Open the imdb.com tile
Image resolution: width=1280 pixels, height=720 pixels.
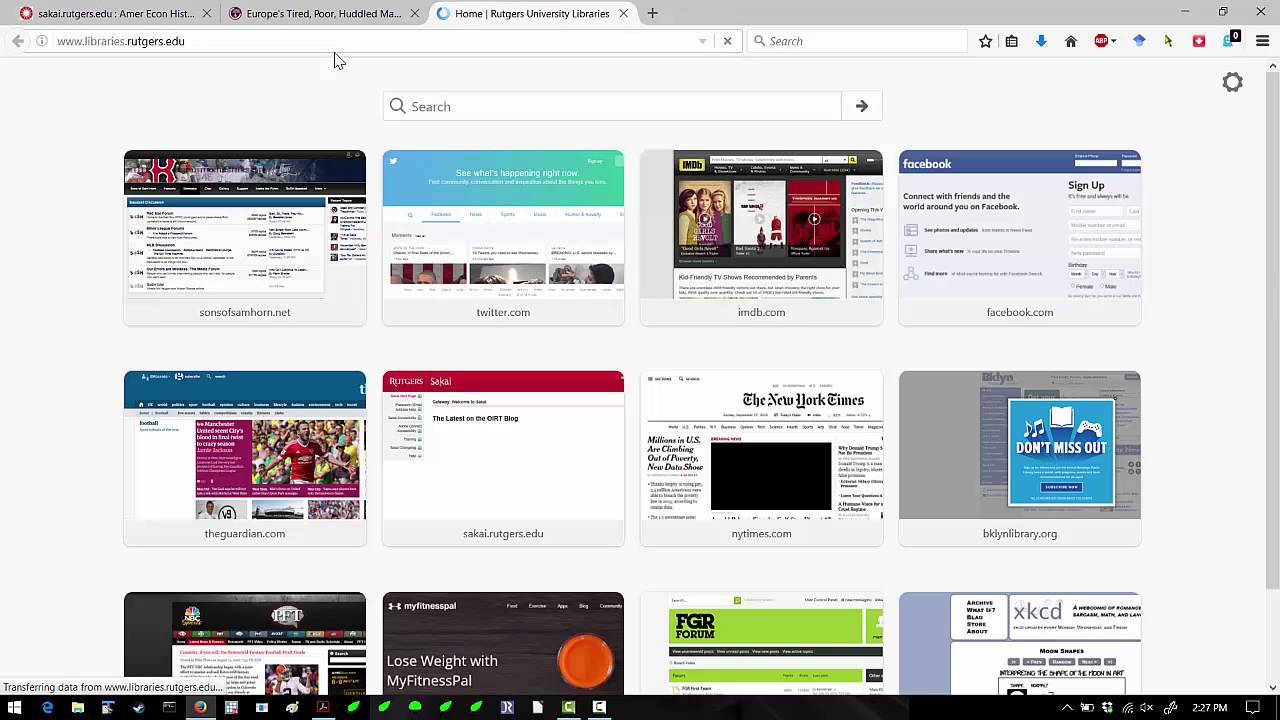761,238
